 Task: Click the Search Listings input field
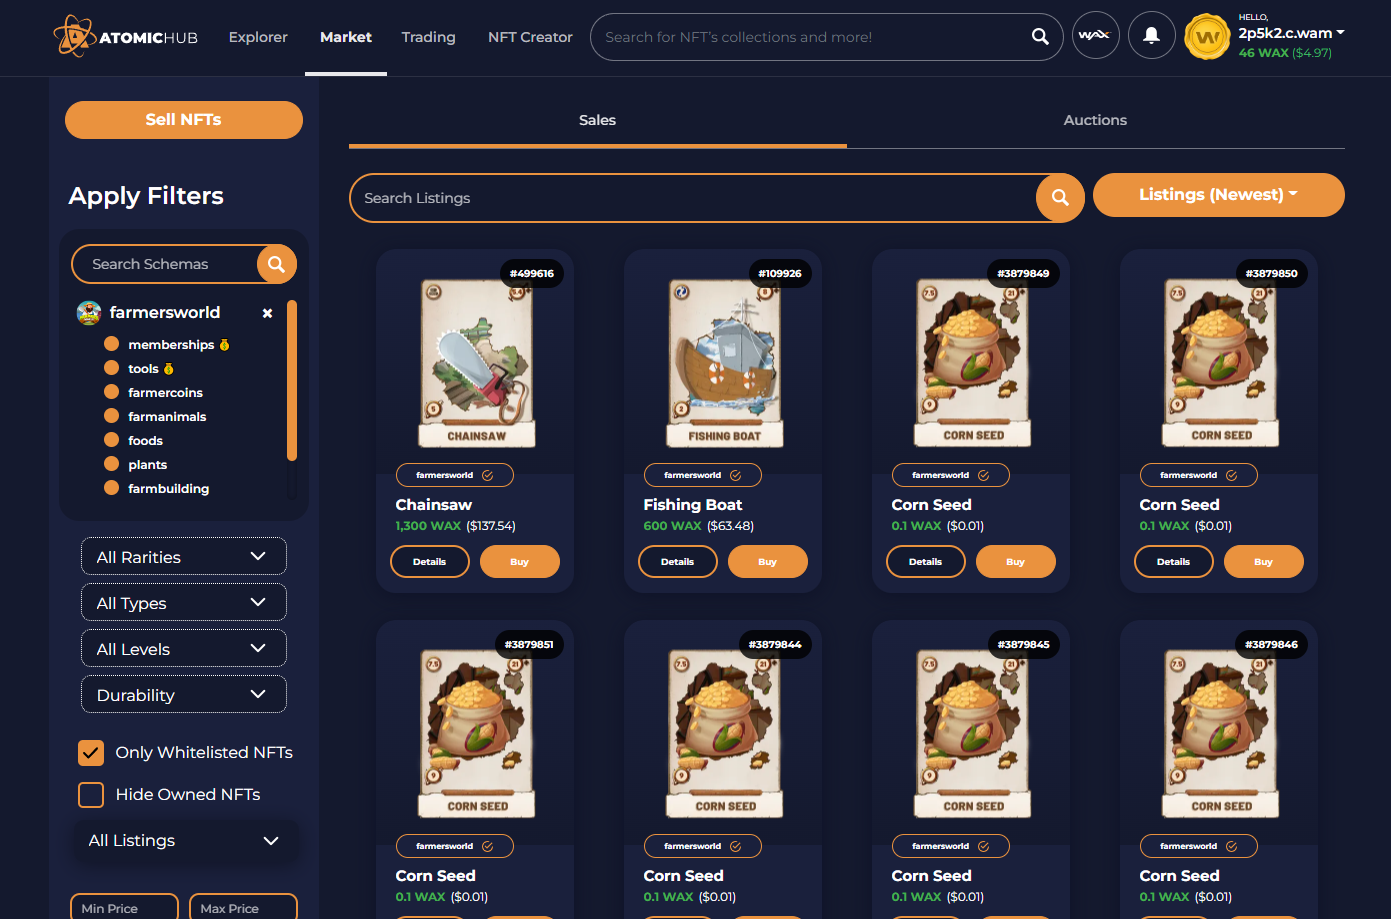pyautogui.click(x=694, y=198)
